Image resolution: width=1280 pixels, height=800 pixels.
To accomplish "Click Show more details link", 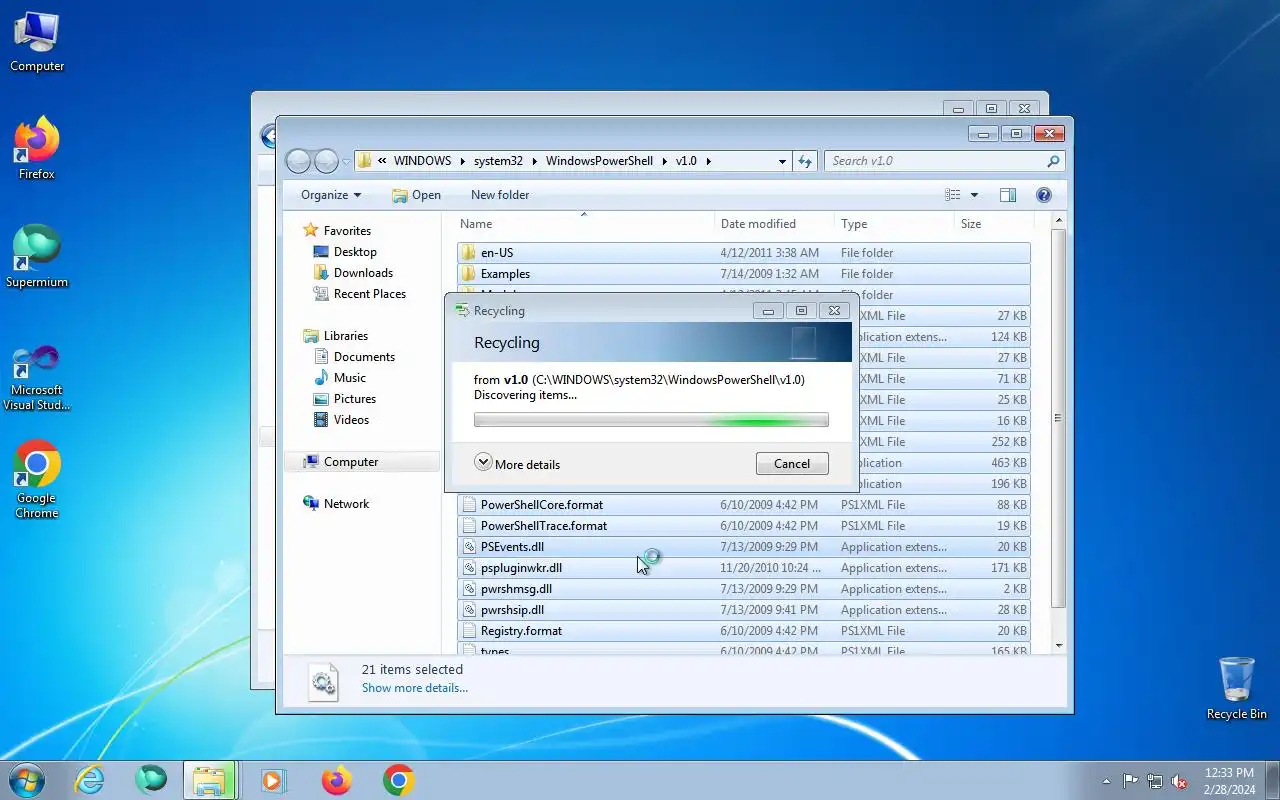I will [414, 688].
